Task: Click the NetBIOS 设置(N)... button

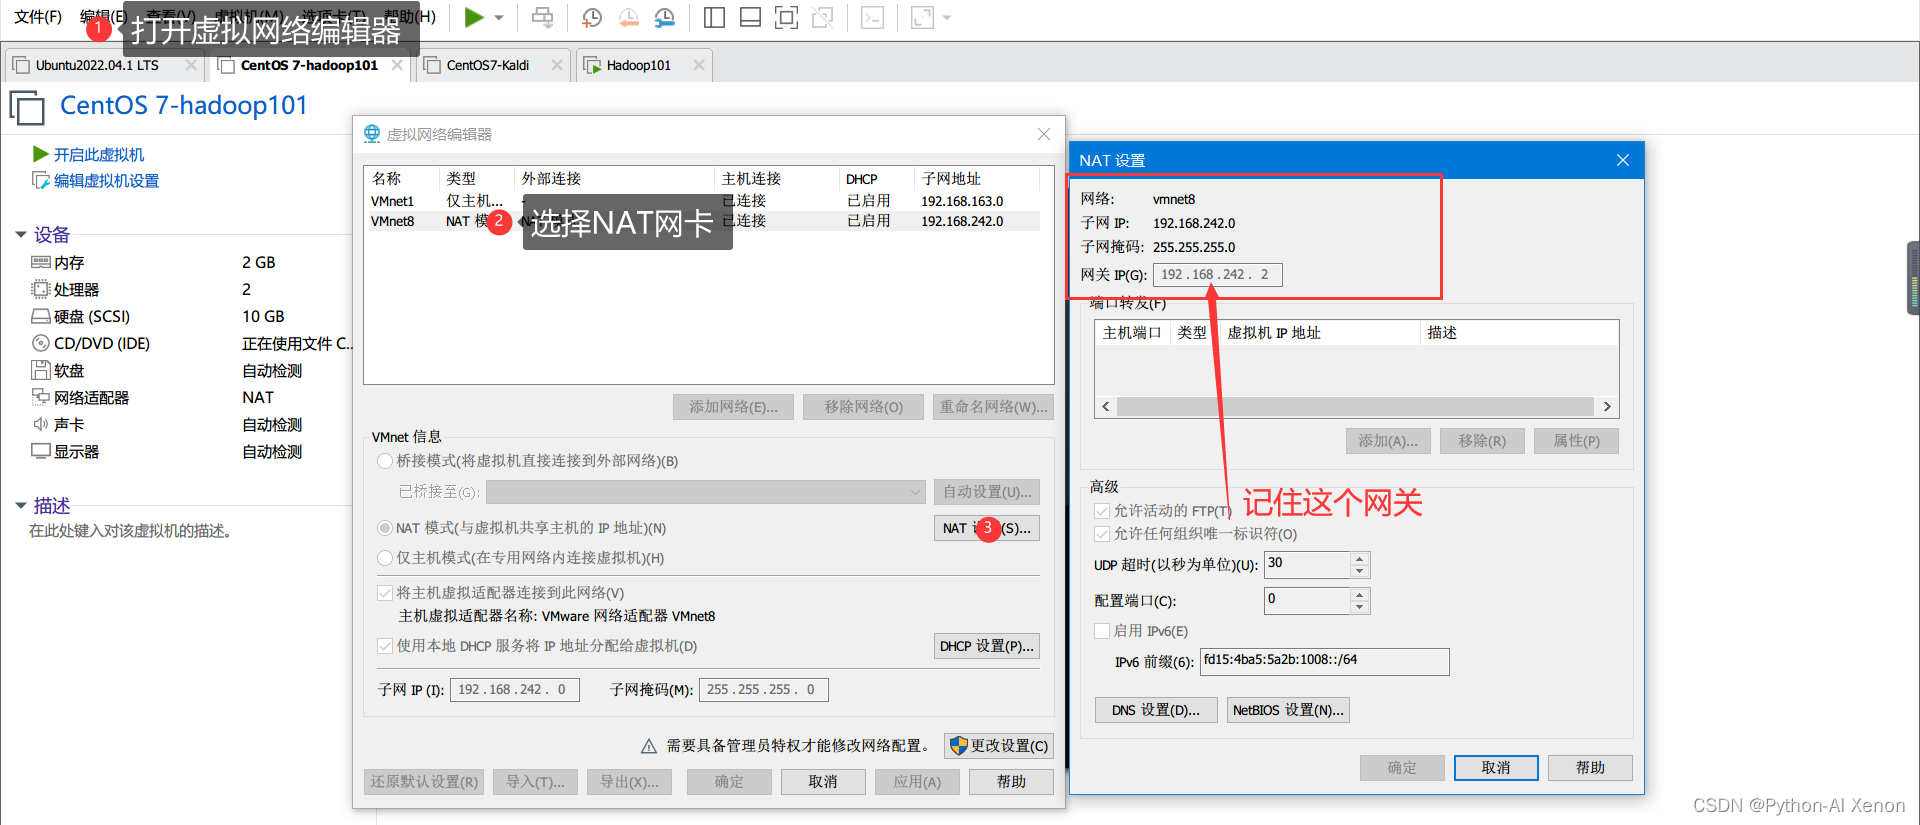Action: point(1288,710)
